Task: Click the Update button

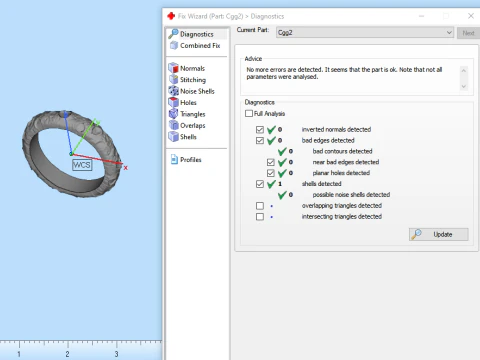Action: tap(439, 234)
